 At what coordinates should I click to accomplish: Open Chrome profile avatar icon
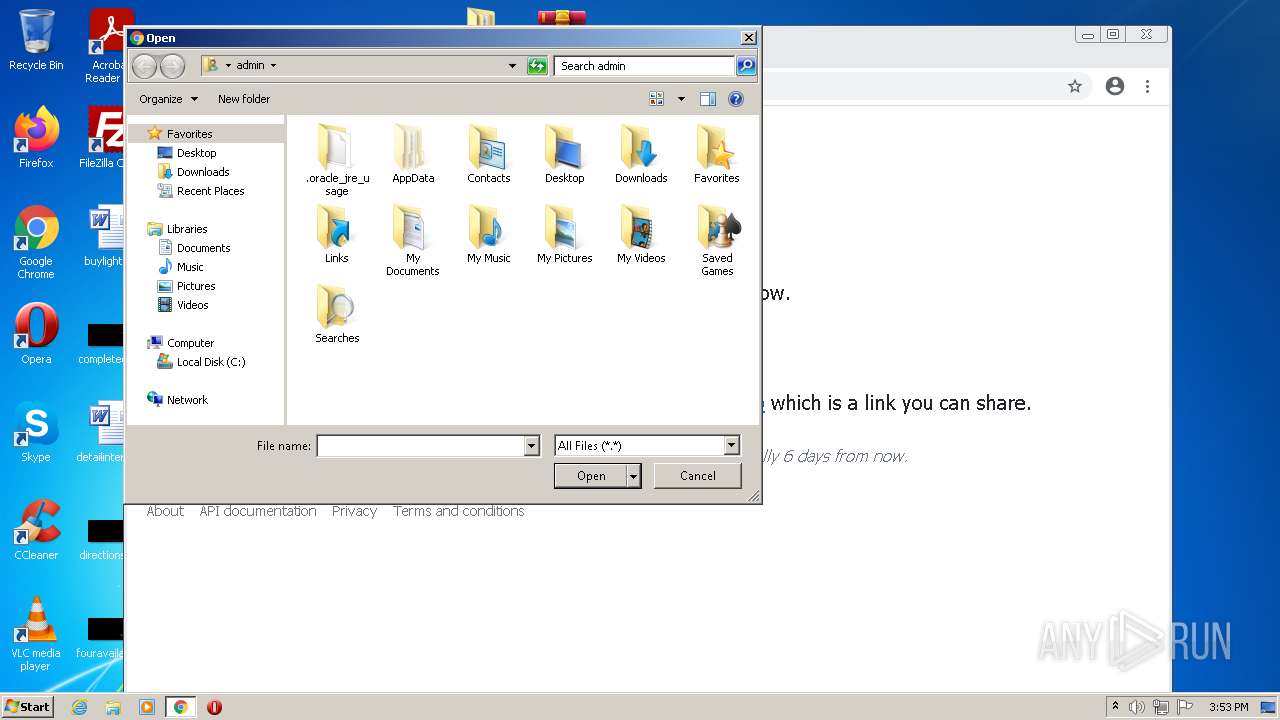click(1115, 86)
